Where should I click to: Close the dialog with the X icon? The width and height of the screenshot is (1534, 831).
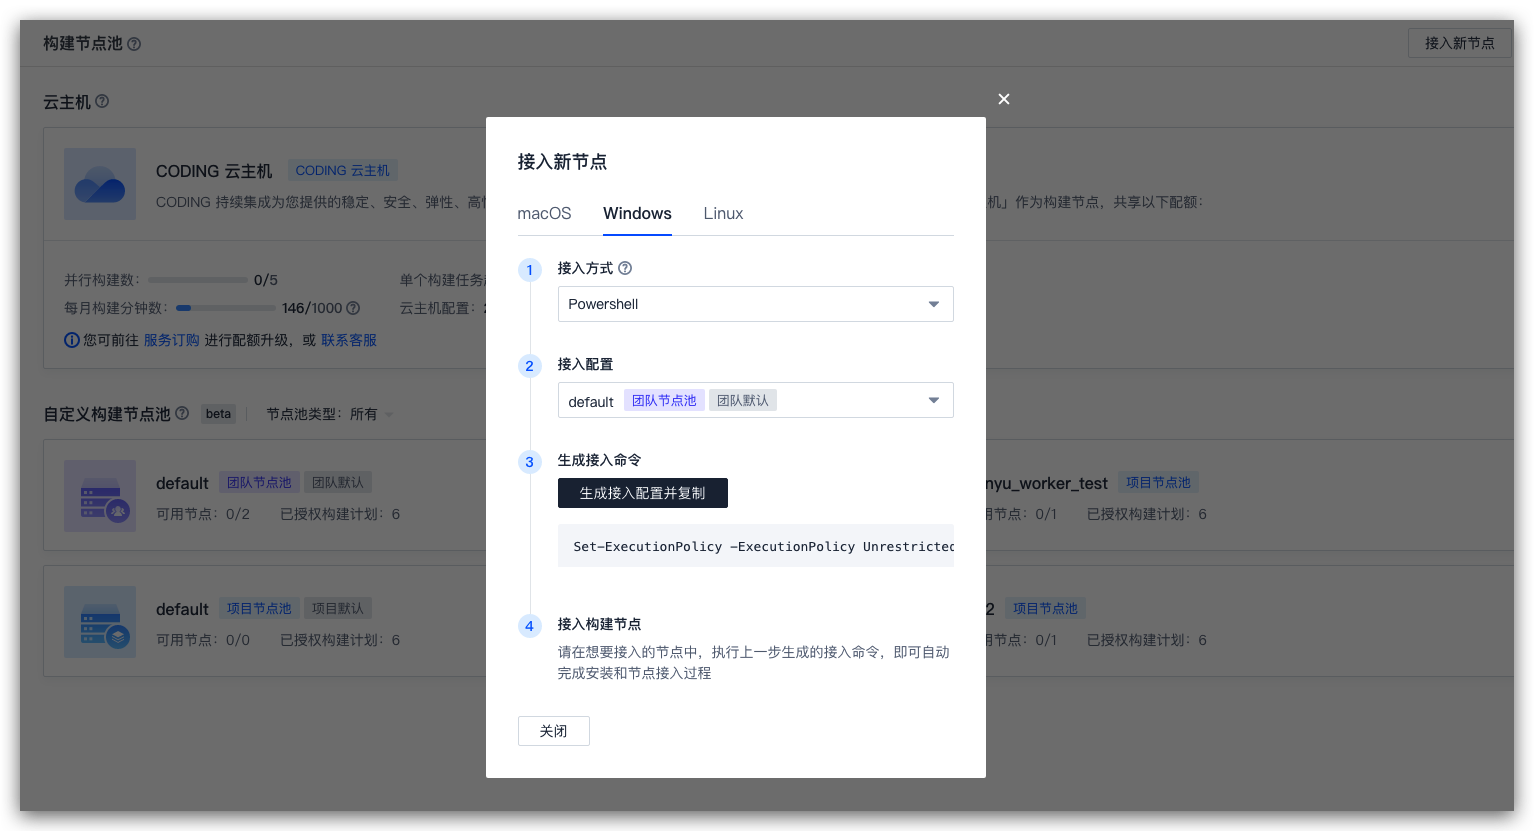point(1004,99)
